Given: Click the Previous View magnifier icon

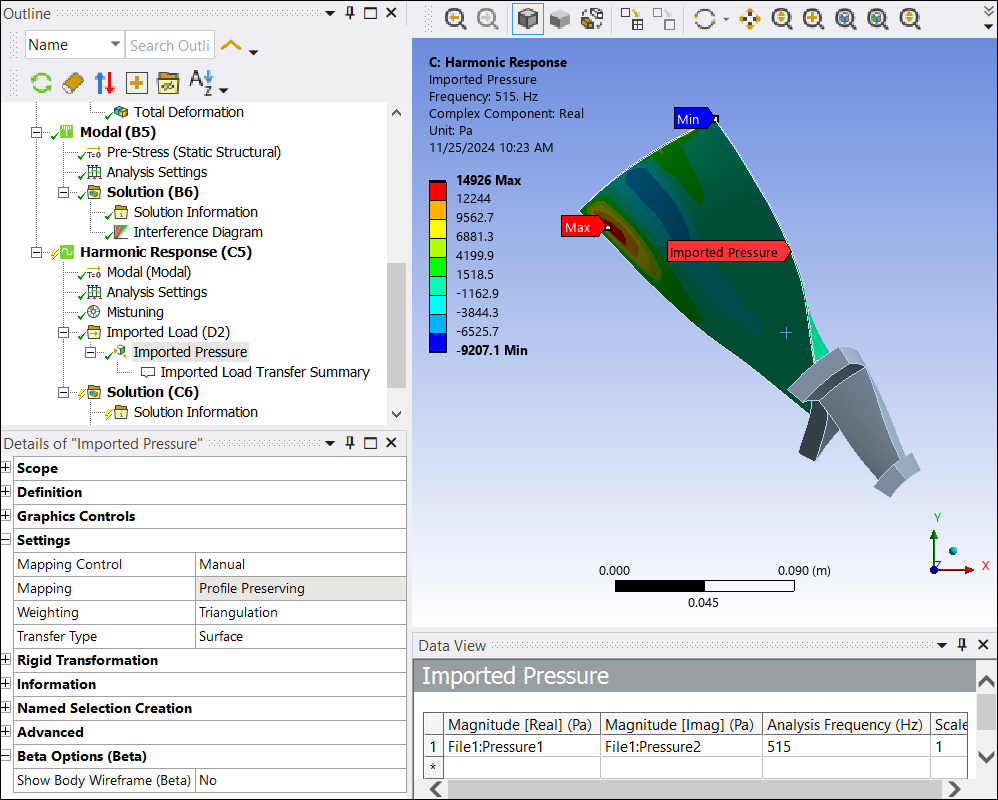Looking at the screenshot, I should coord(456,18).
